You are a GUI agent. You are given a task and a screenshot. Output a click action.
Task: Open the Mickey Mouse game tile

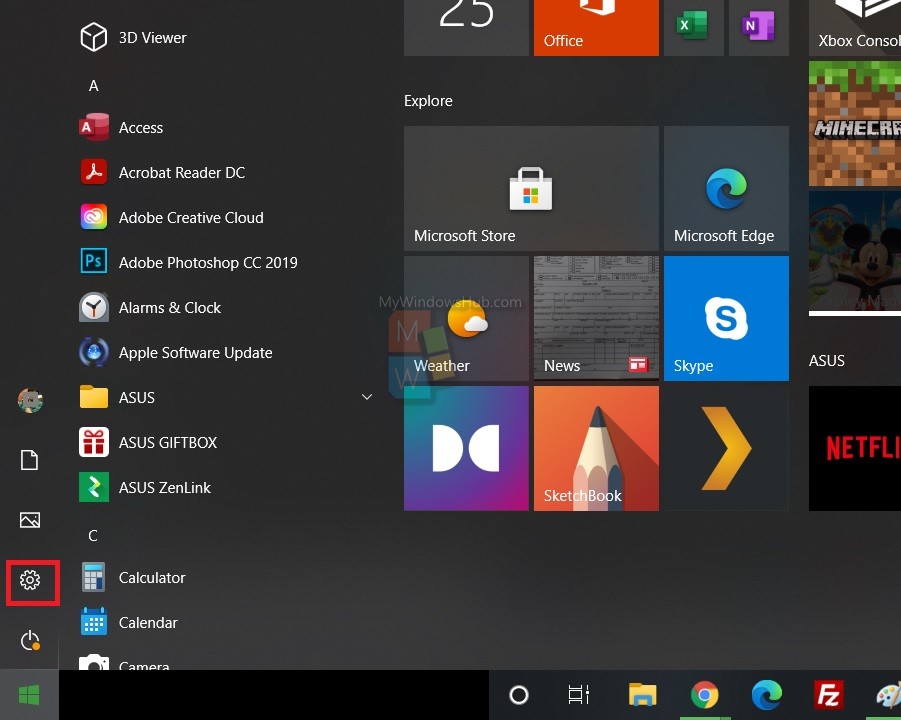coord(854,253)
